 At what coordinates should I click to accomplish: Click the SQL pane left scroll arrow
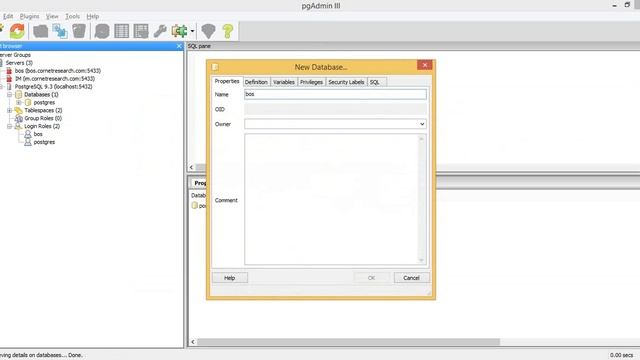click(x=191, y=167)
